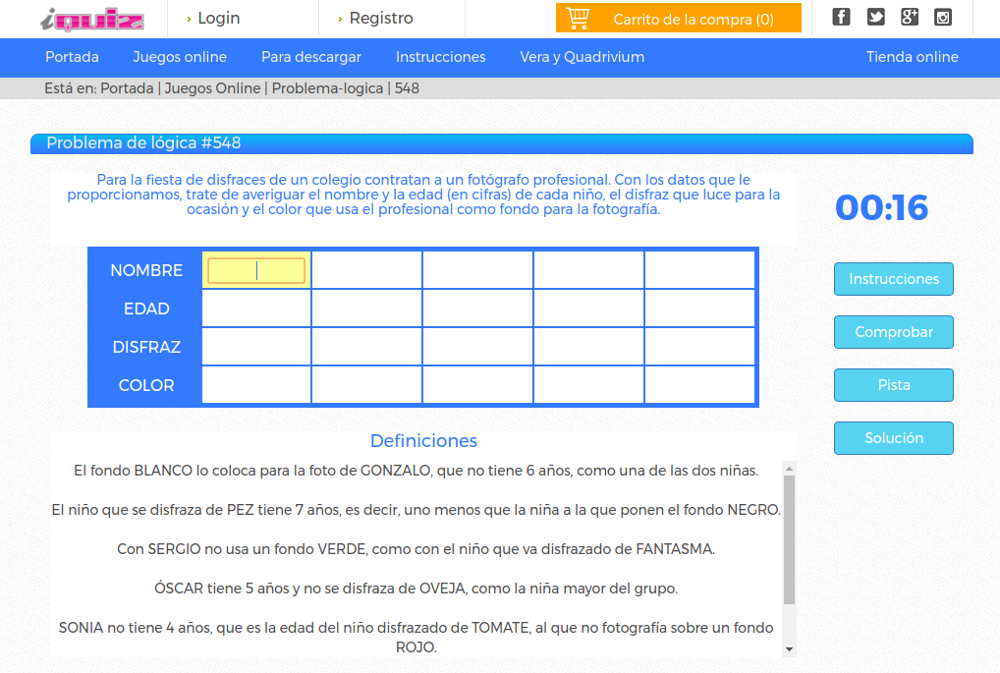Image resolution: width=1000 pixels, height=673 pixels.
Task: Click the Juegos Online breadcrumb
Action: click(212, 88)
